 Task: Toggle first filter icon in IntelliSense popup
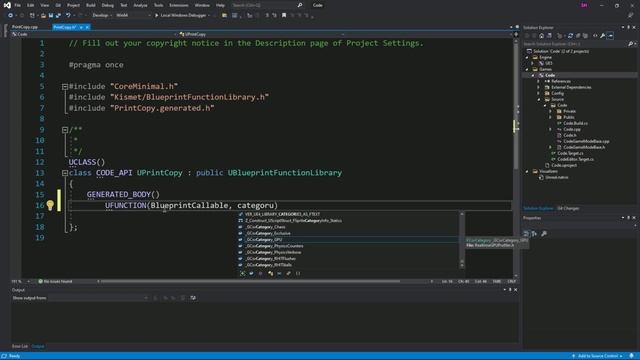(242, 273)
